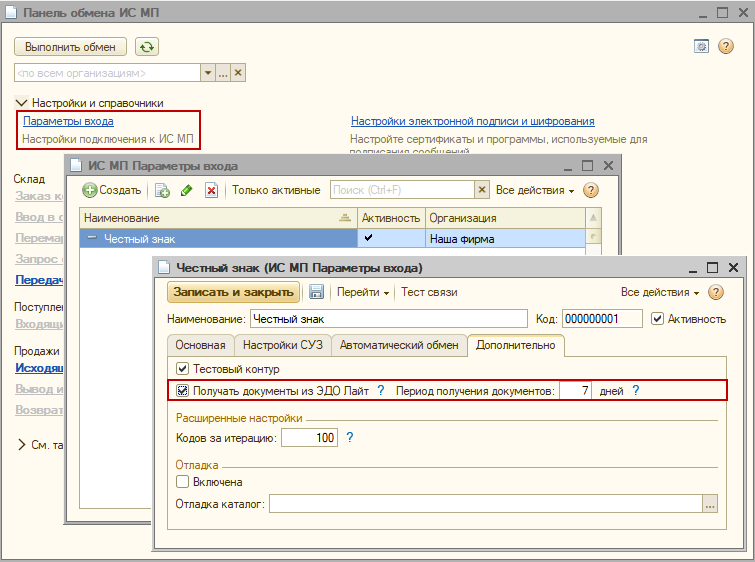The width and height of the screenshot is (755, 562).
Task: Click the sort indicator in Наименование column header
Action: [x=345, y=218]
